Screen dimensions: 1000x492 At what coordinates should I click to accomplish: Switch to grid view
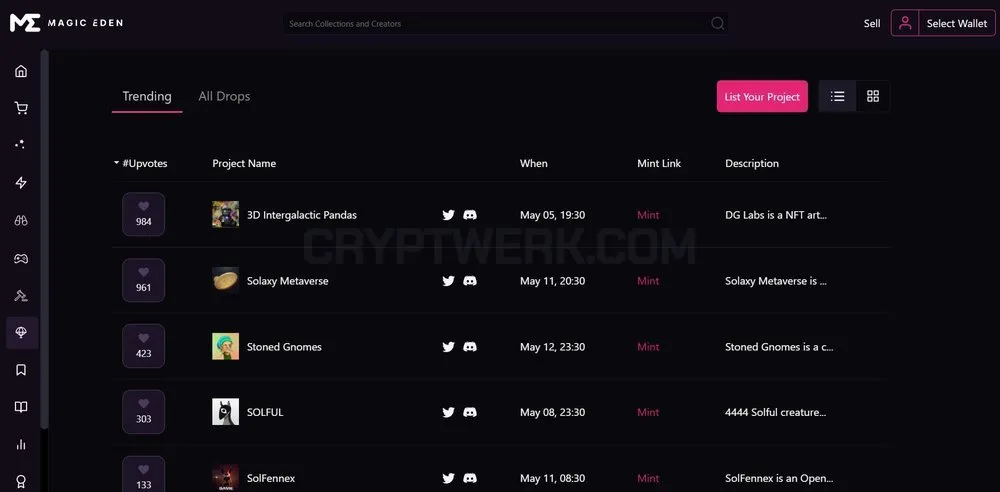pos(873,96)
